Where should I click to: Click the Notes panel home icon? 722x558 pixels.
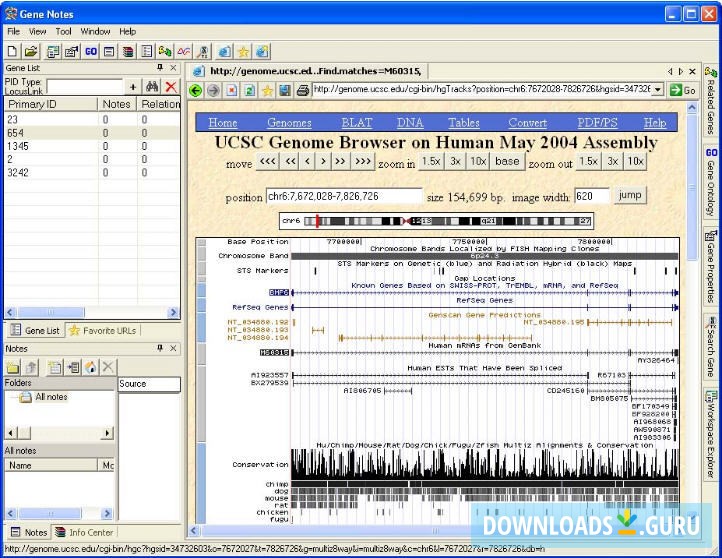tap(91, 367)
